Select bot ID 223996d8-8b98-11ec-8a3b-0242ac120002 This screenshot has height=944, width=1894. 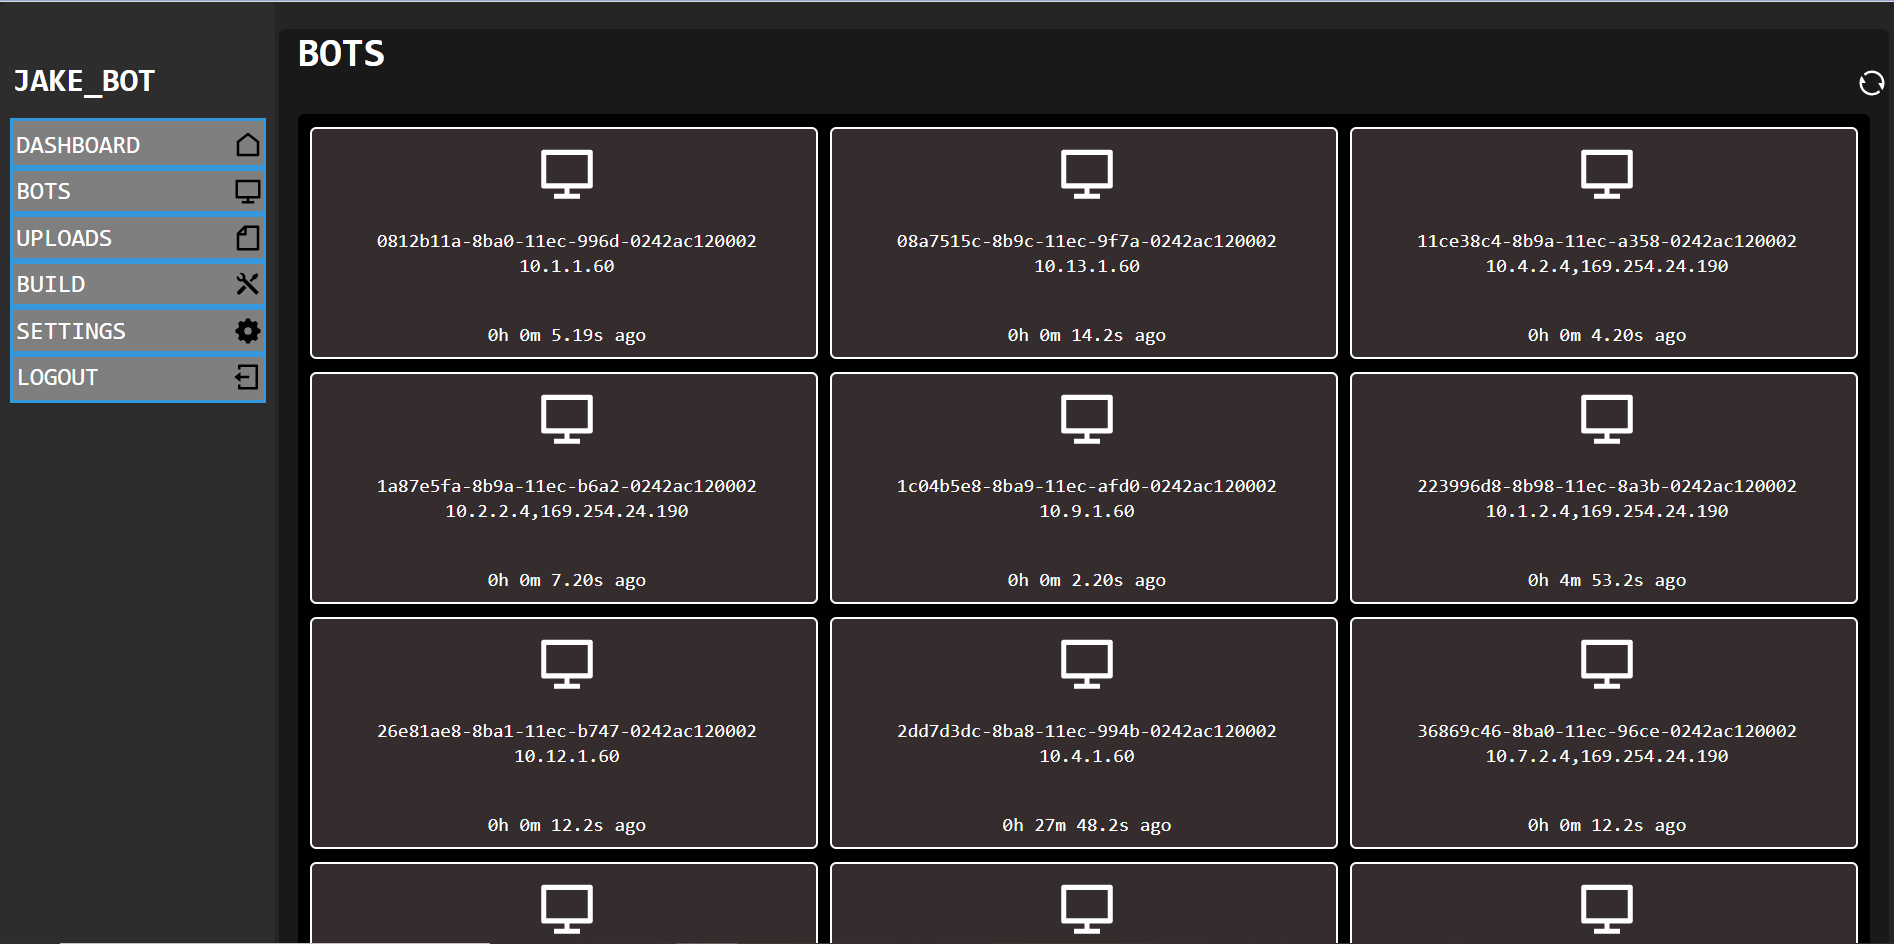click(x=1607, y=486)
